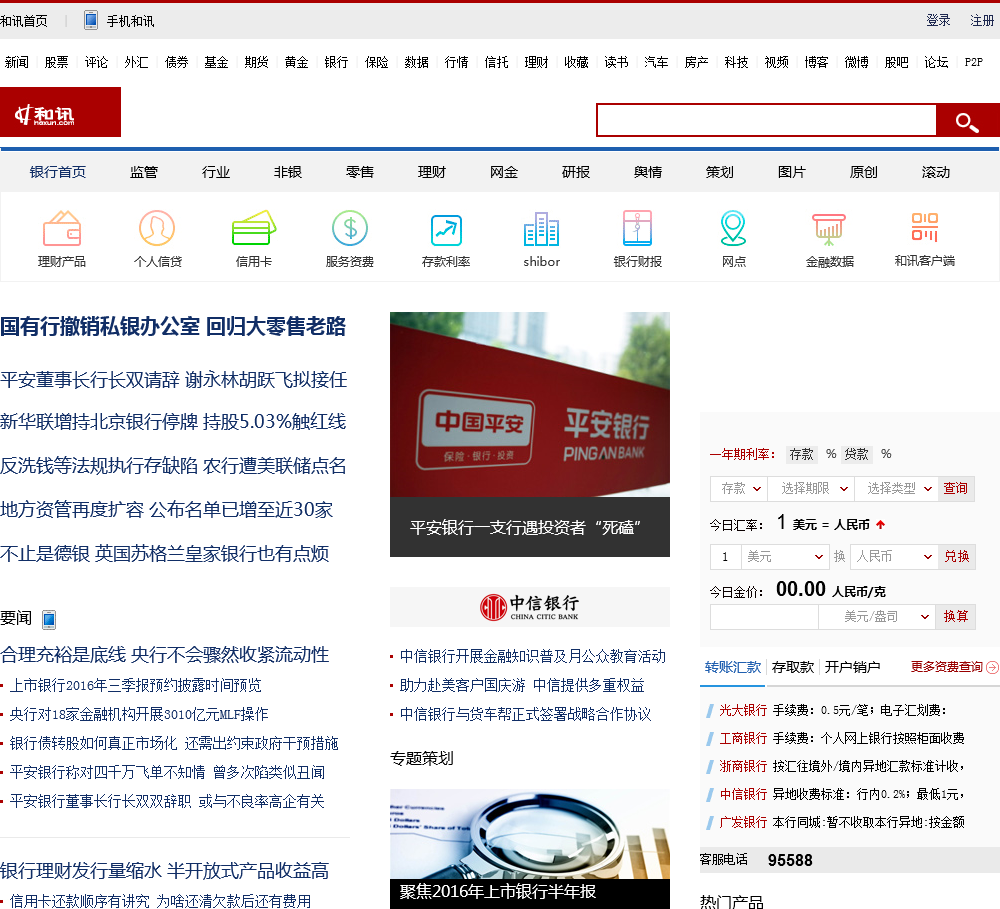Open 新华联增持北京银行停牌 headline

[x=173, y=422]
